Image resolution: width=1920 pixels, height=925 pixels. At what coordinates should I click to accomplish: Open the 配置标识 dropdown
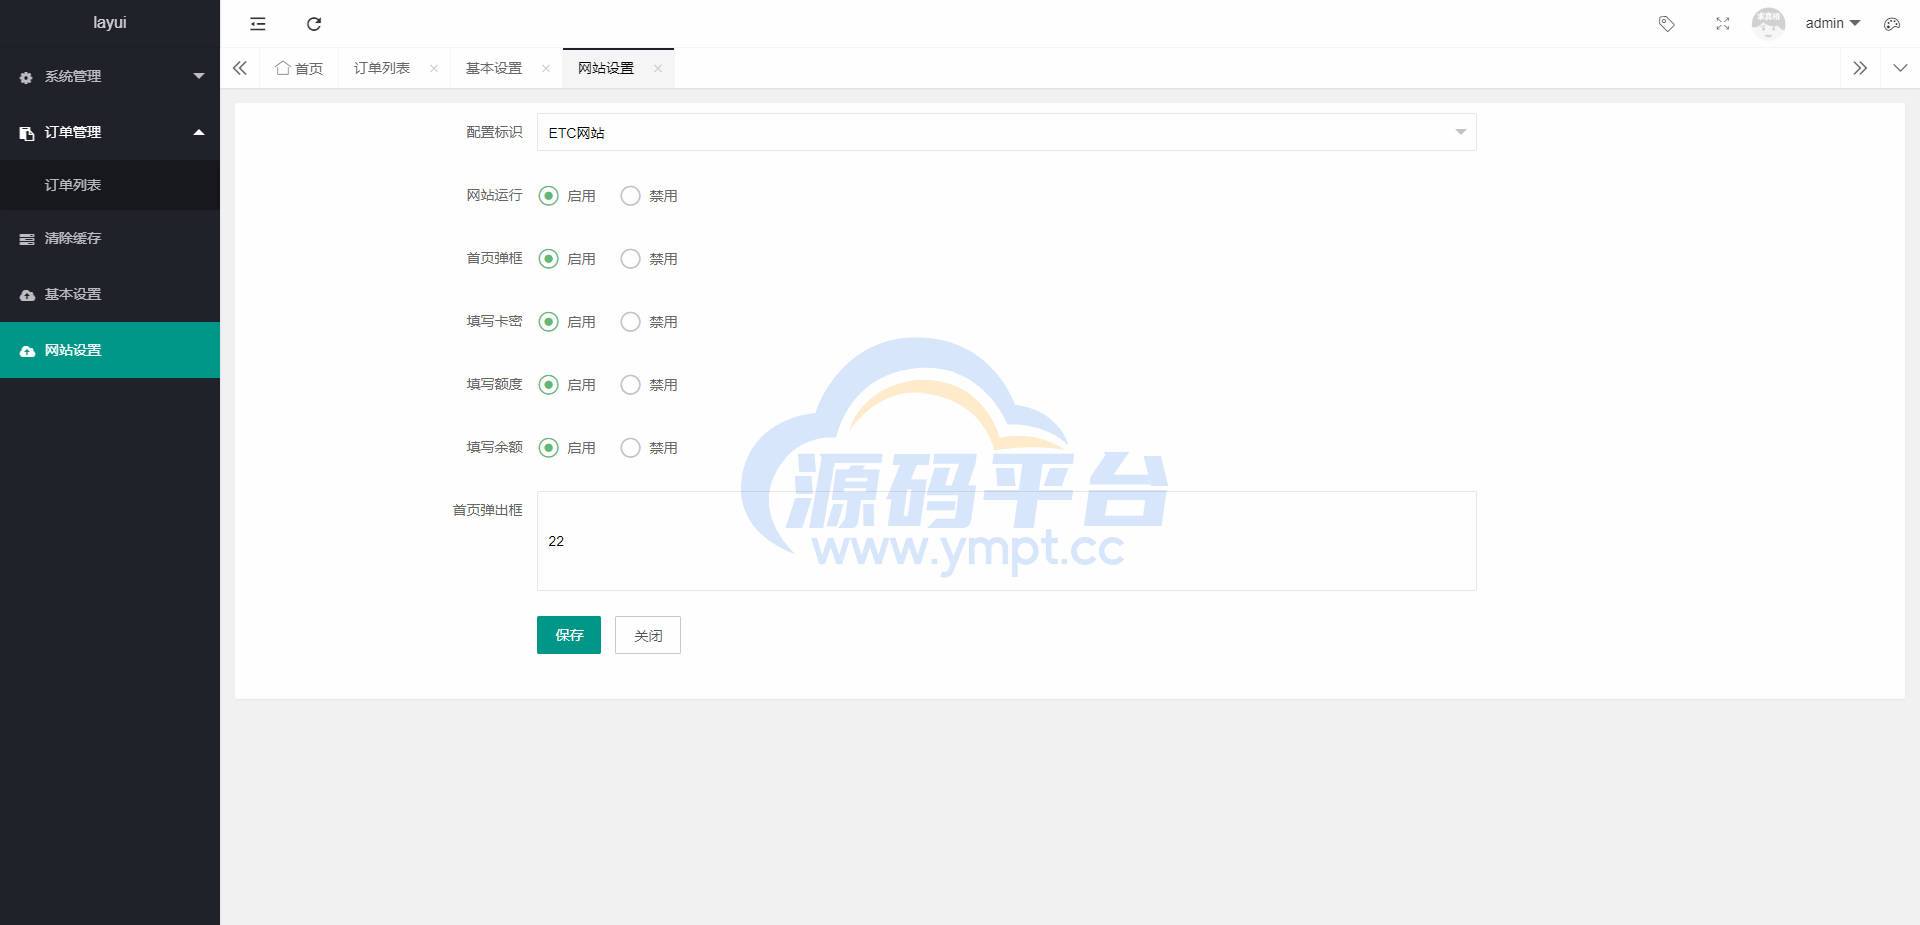[x=1006, y=132]
